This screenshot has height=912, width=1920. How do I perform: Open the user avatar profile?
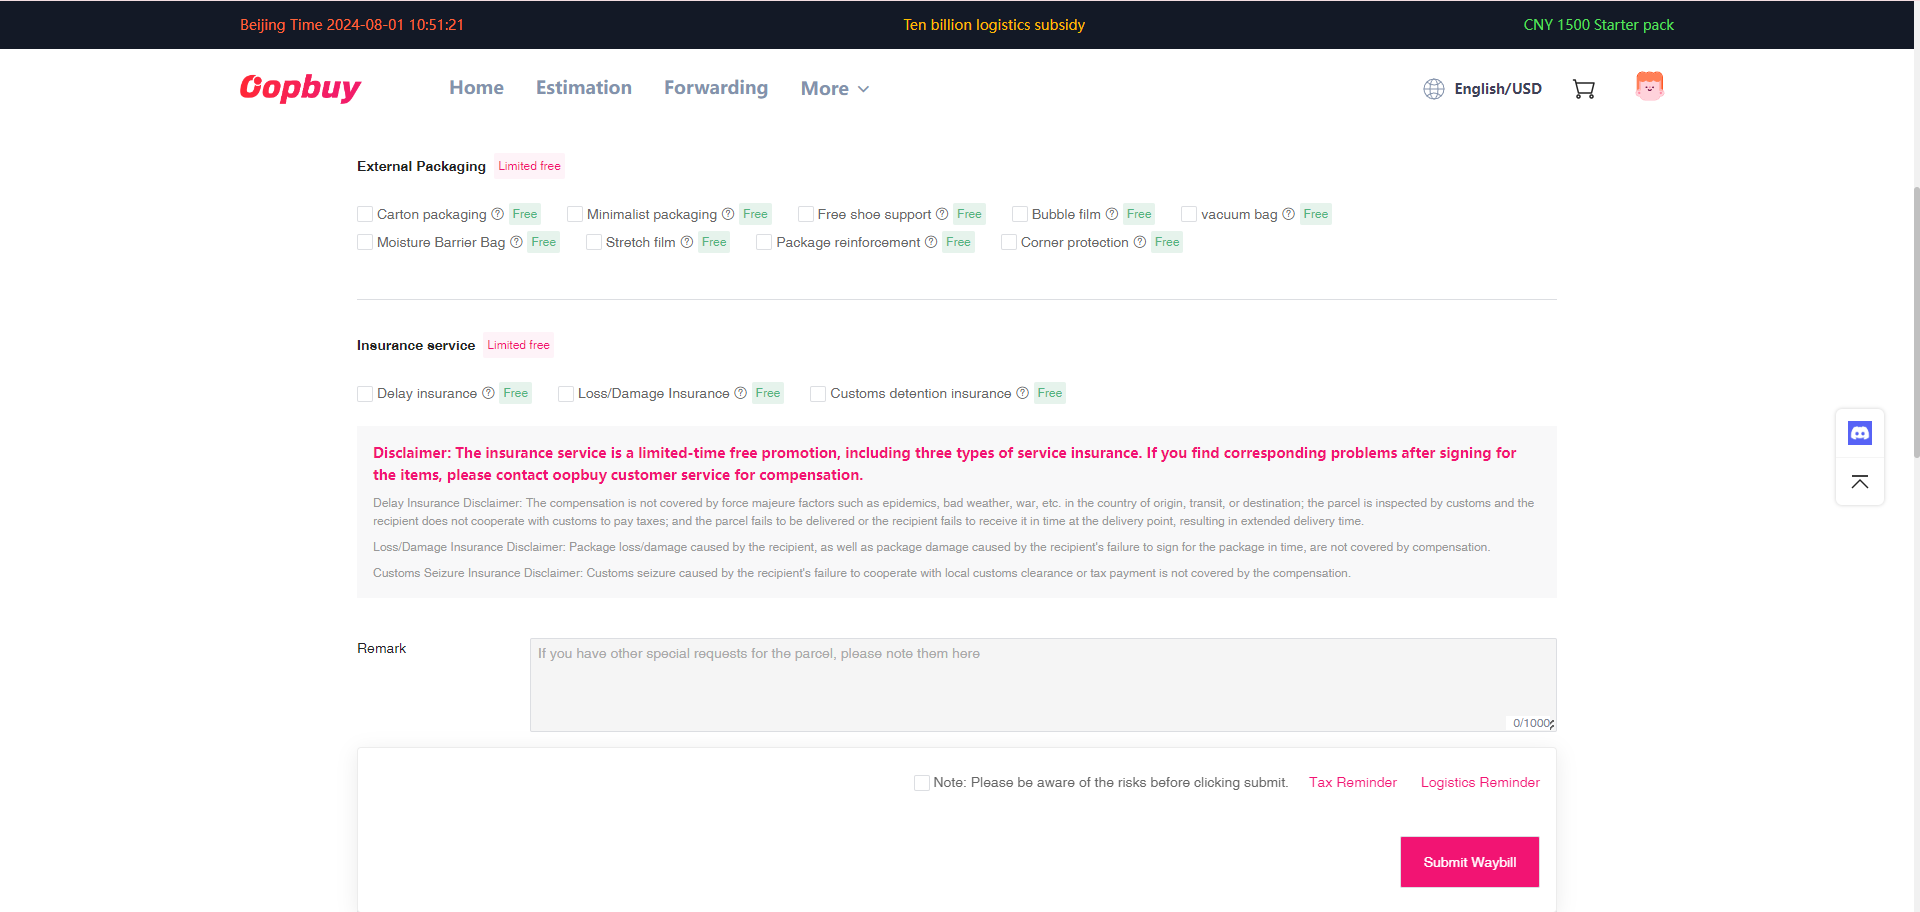[x=1649, y=86]
